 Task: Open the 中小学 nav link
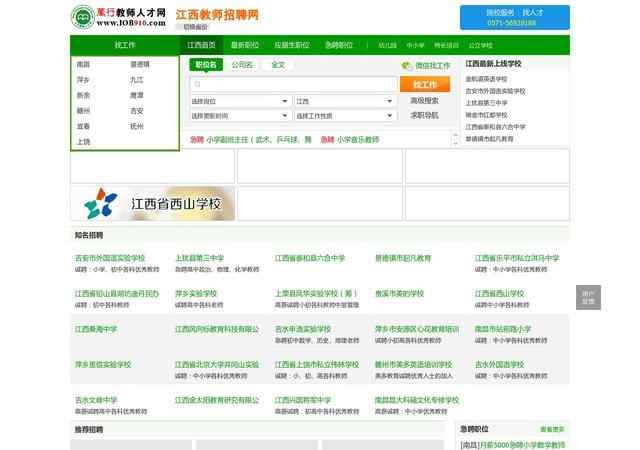click(415, 45)
